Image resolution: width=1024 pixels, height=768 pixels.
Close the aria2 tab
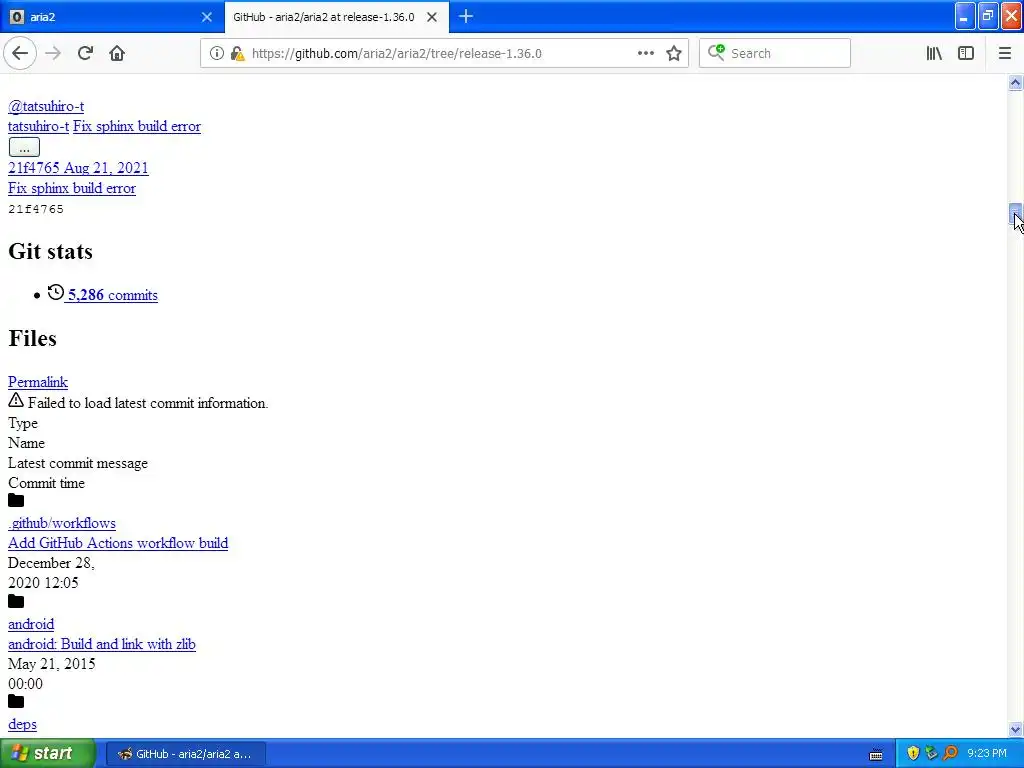pyautogui.click(x=207, y=17)
